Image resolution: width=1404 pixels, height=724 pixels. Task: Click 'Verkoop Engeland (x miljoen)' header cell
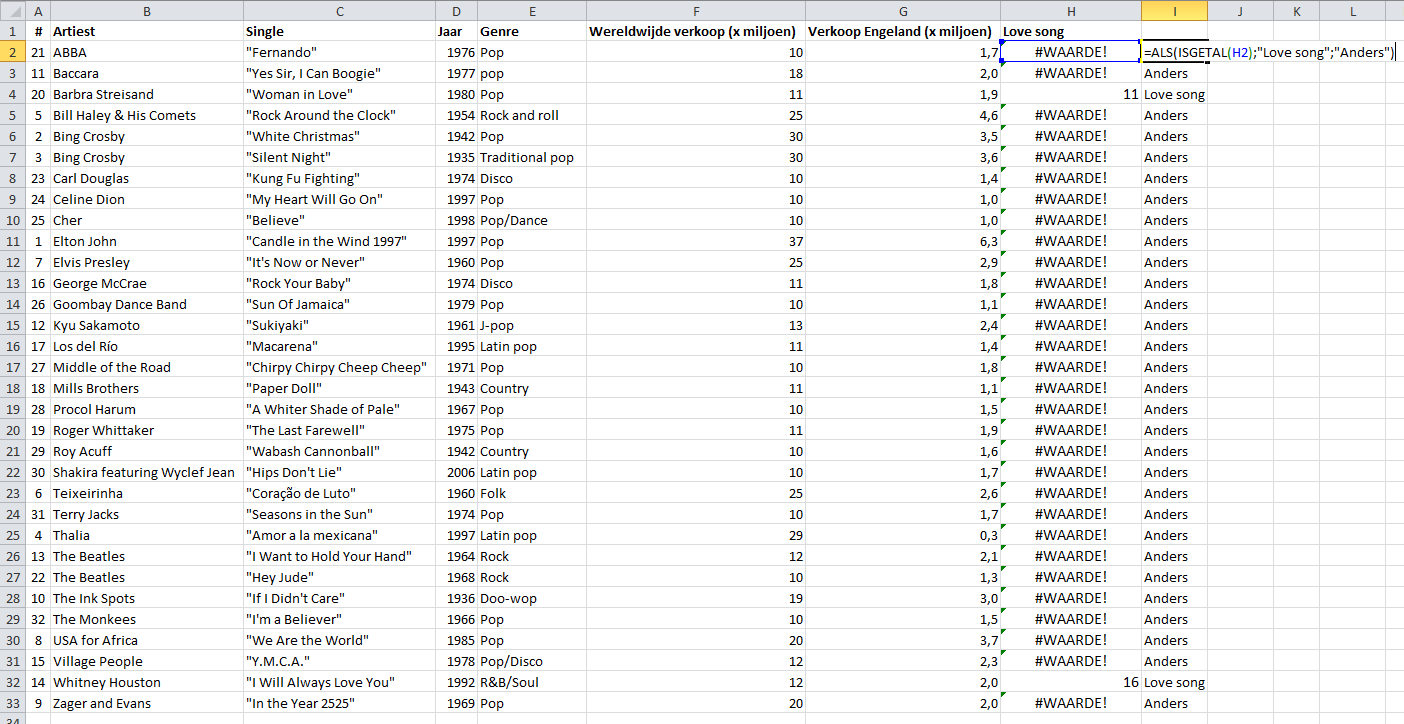coord(903,31)
